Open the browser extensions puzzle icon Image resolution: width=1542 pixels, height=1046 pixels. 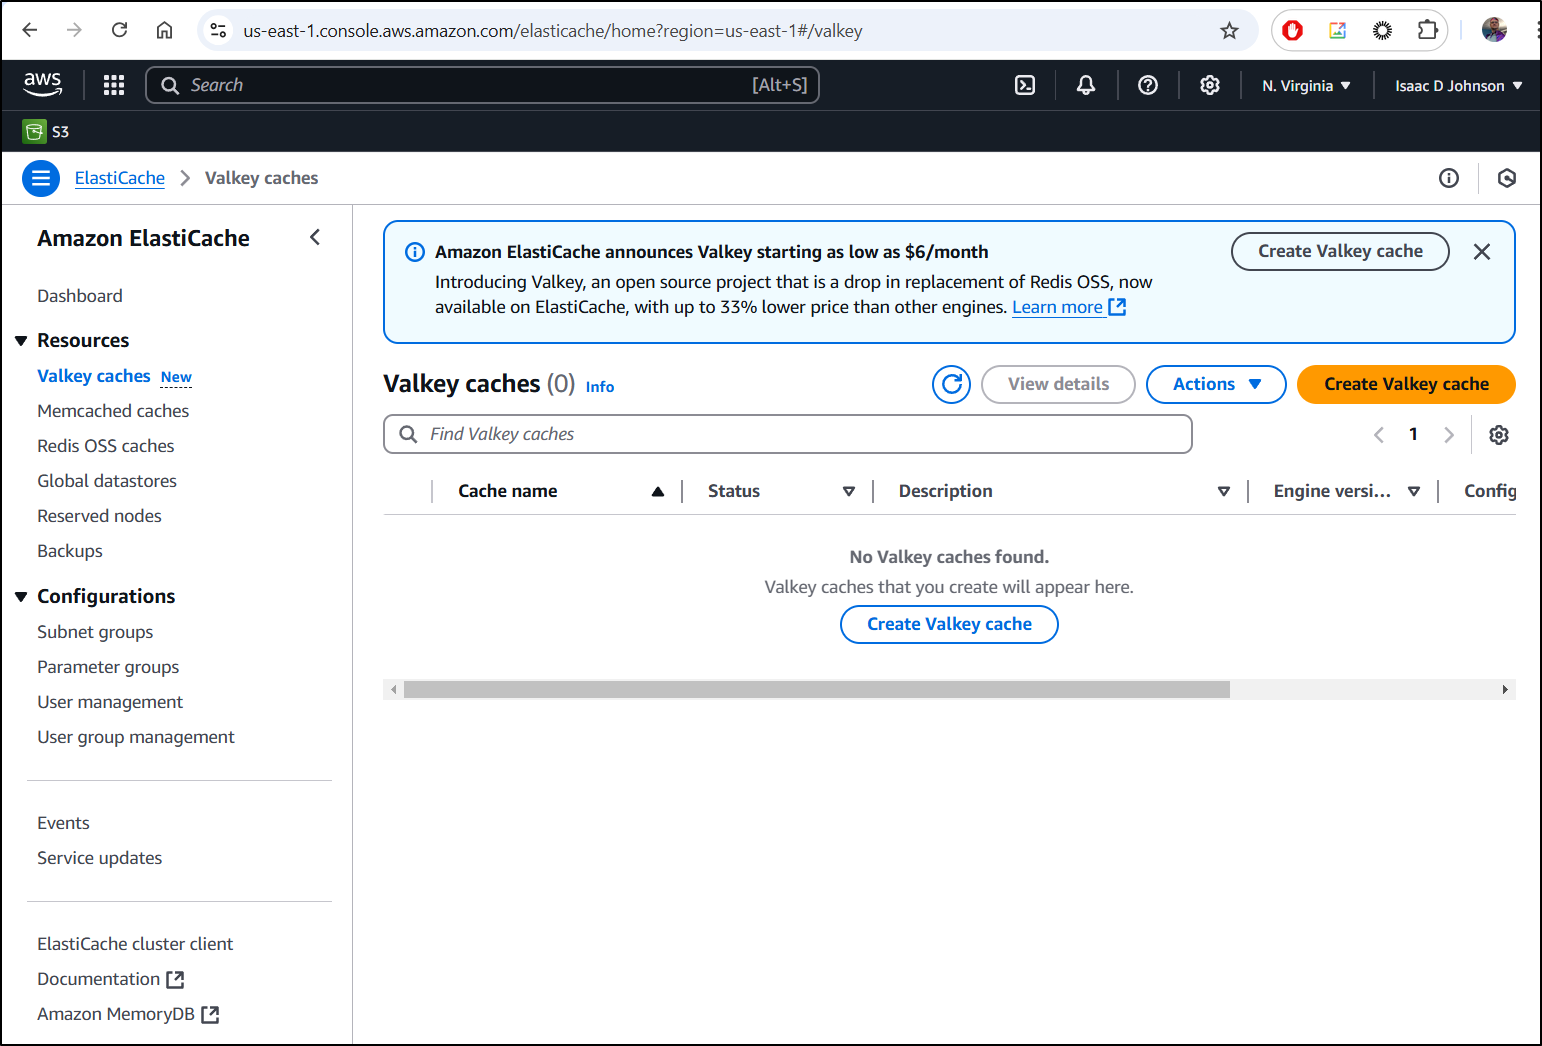pos(1427,31)
